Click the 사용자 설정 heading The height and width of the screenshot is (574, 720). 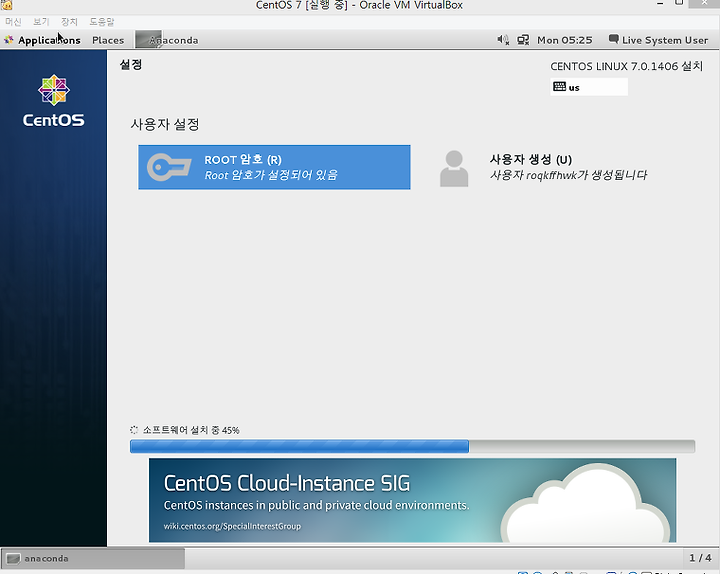[165, 124]
